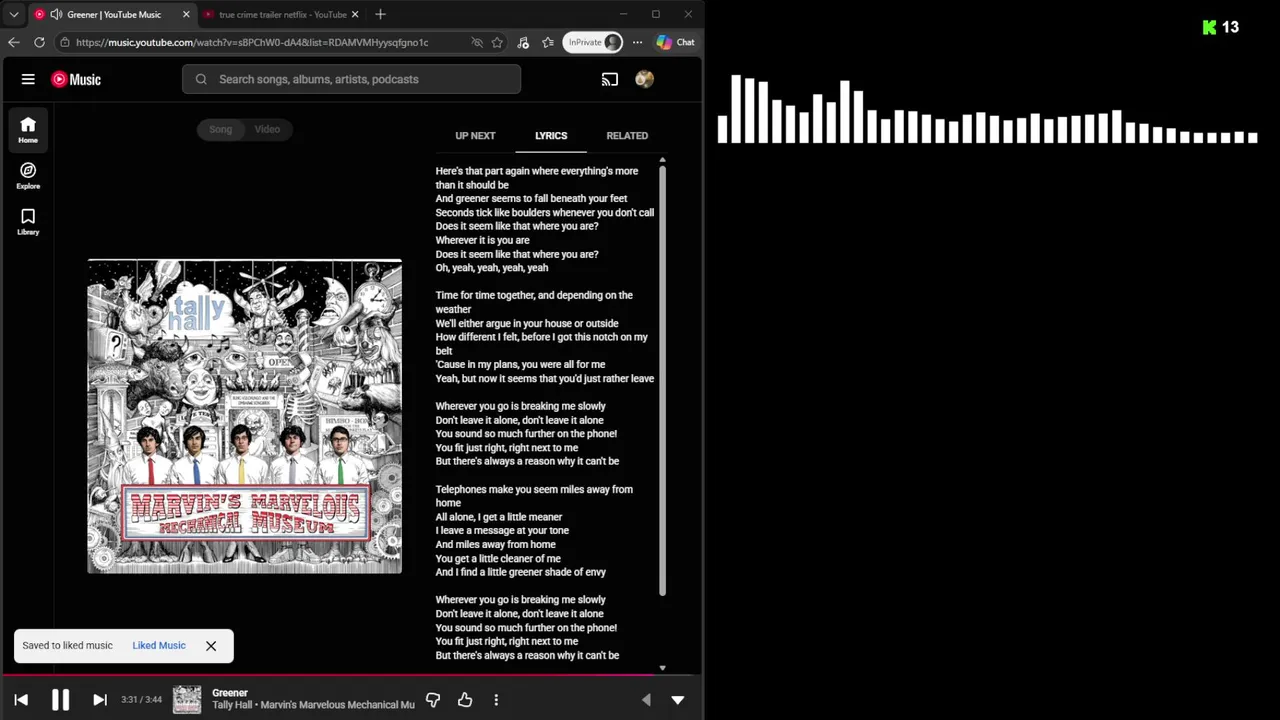
Task: Go back with the browser back arrow
Action: click(14, 42)
